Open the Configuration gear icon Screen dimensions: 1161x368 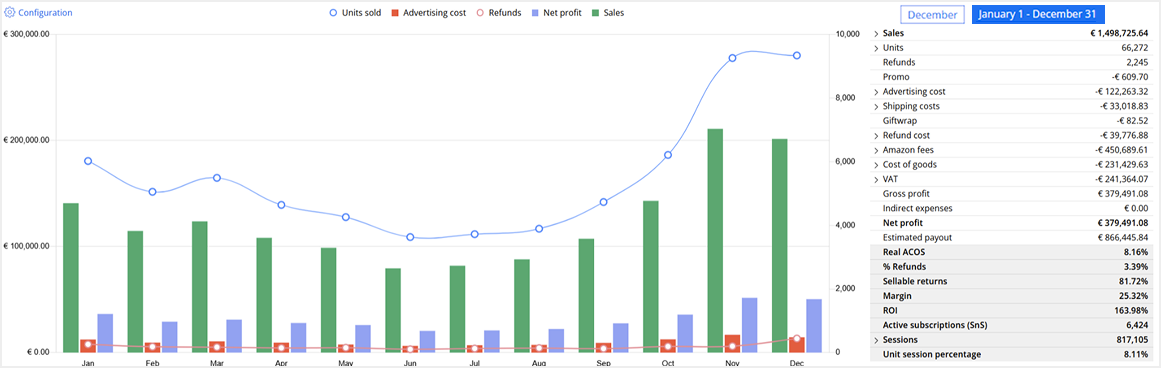coord(10,13)
